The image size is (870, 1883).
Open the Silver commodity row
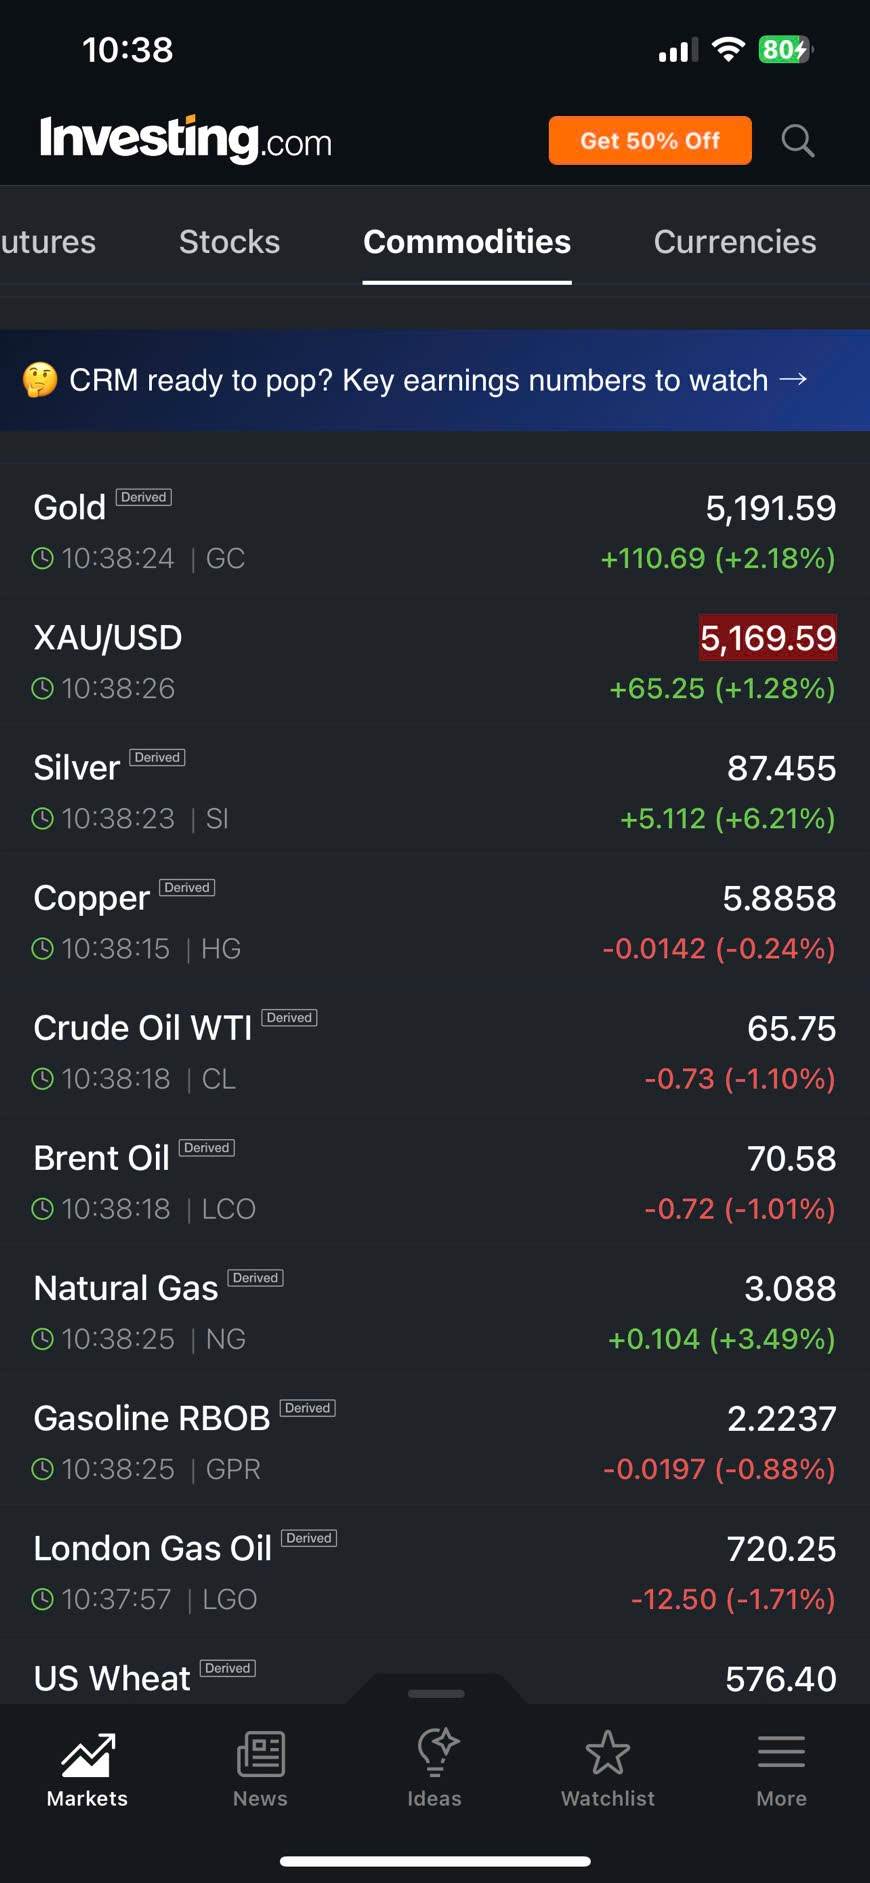(435, 792)
